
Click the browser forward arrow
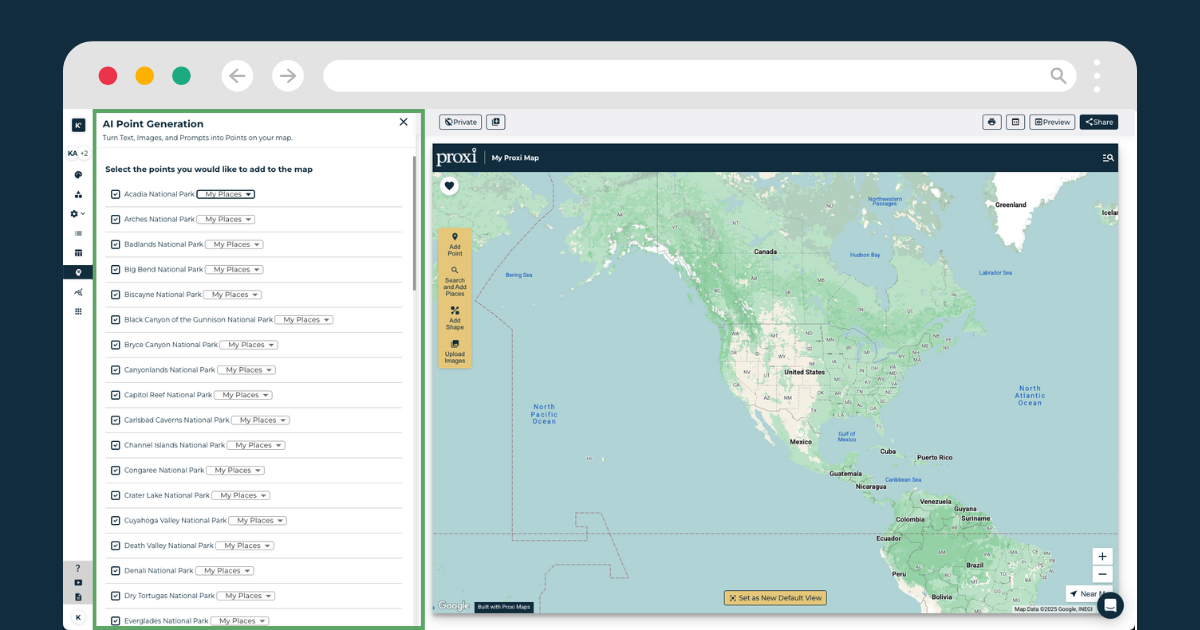pos(287,76)
